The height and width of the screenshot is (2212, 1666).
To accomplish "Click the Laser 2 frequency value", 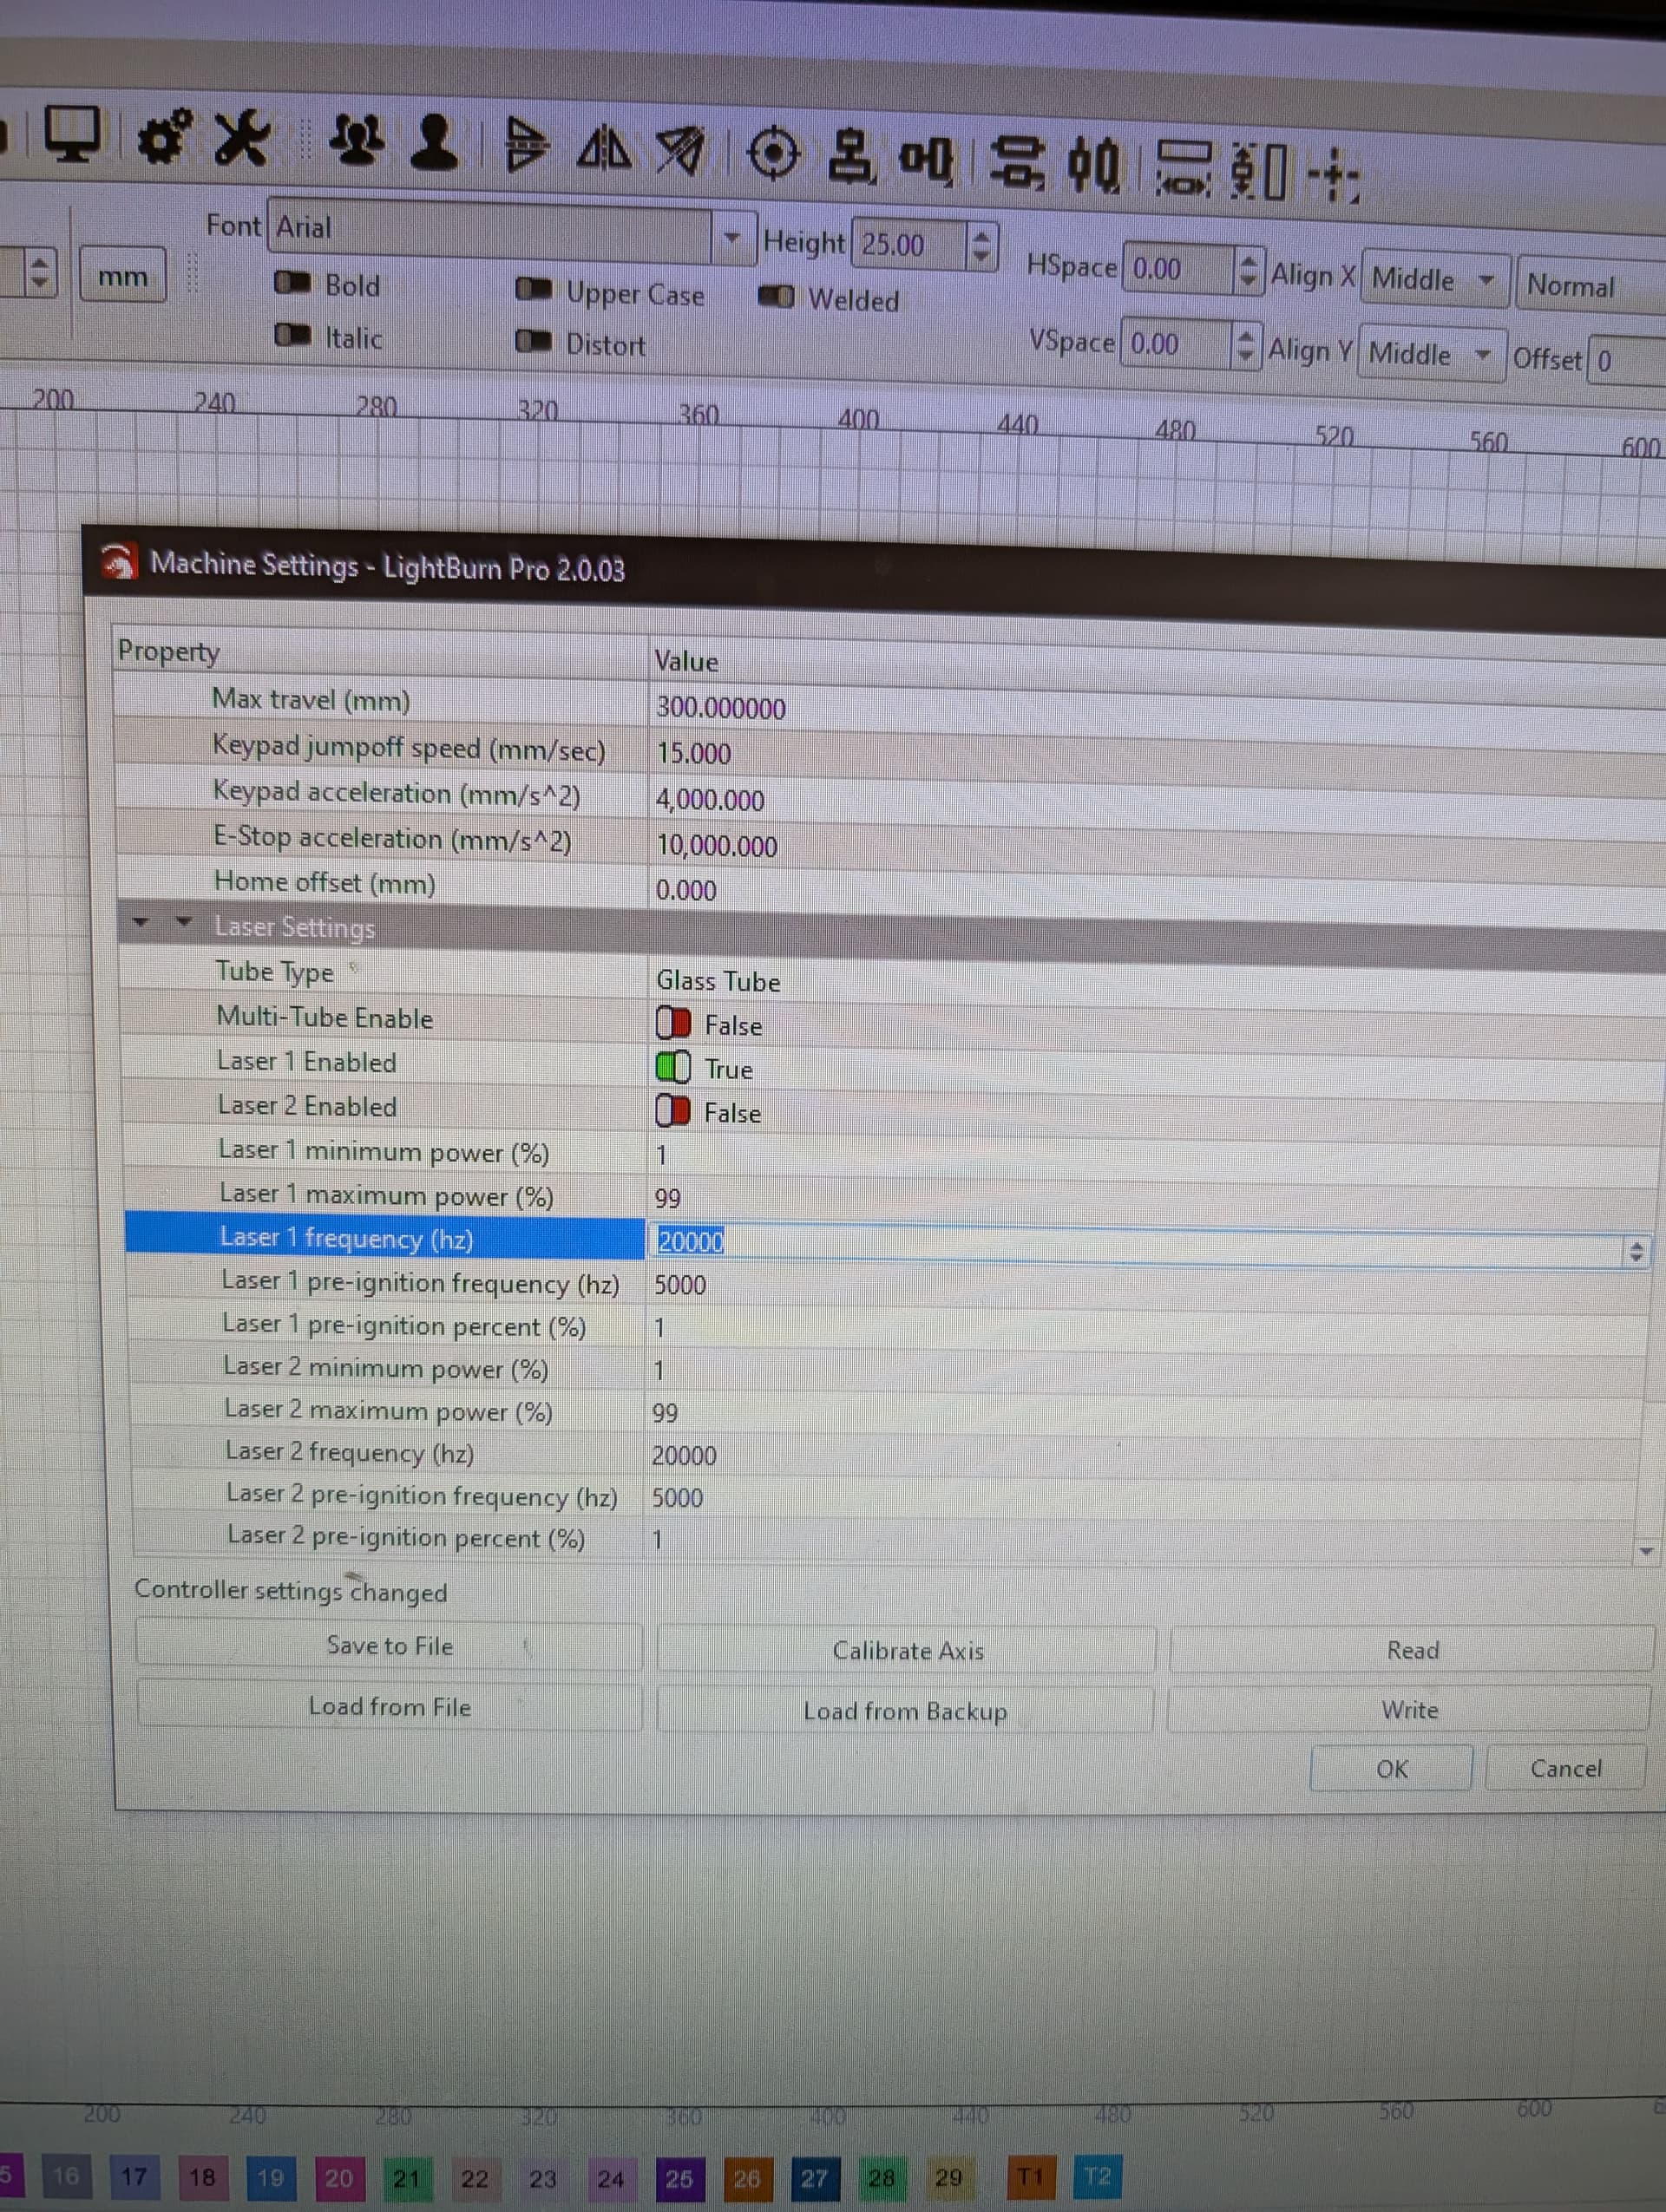I will point(684,1455).
